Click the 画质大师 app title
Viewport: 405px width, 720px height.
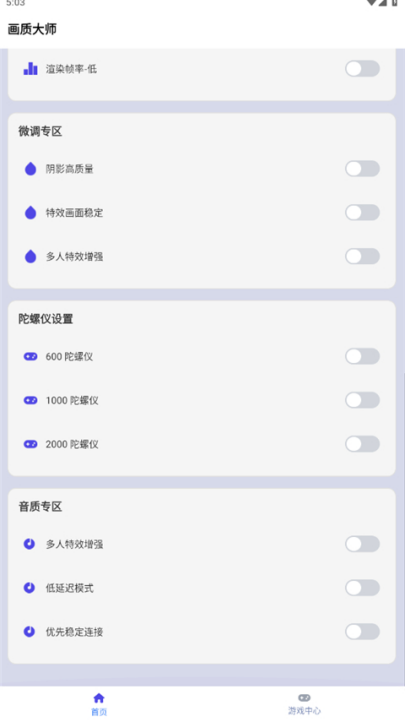coord(32,29)
